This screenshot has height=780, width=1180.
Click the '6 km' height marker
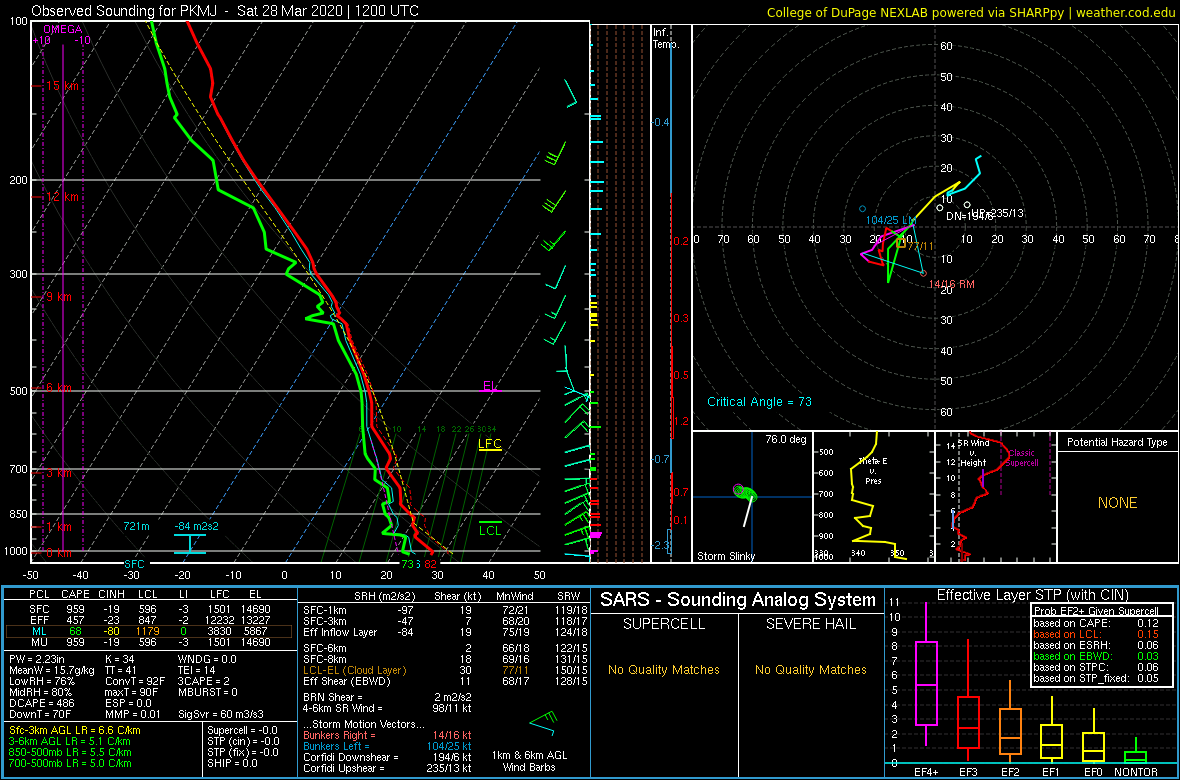[59, 388]
